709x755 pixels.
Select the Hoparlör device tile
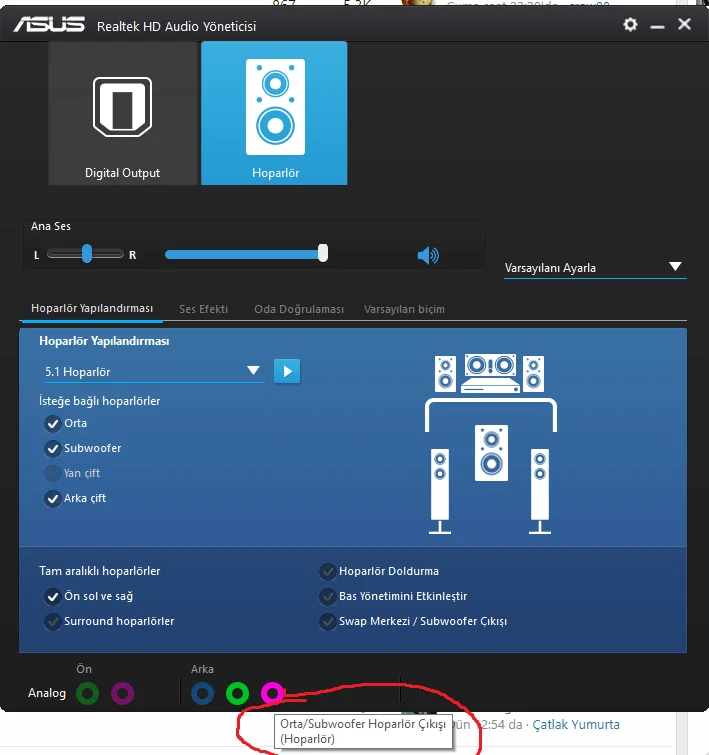(x=274, y=113)
